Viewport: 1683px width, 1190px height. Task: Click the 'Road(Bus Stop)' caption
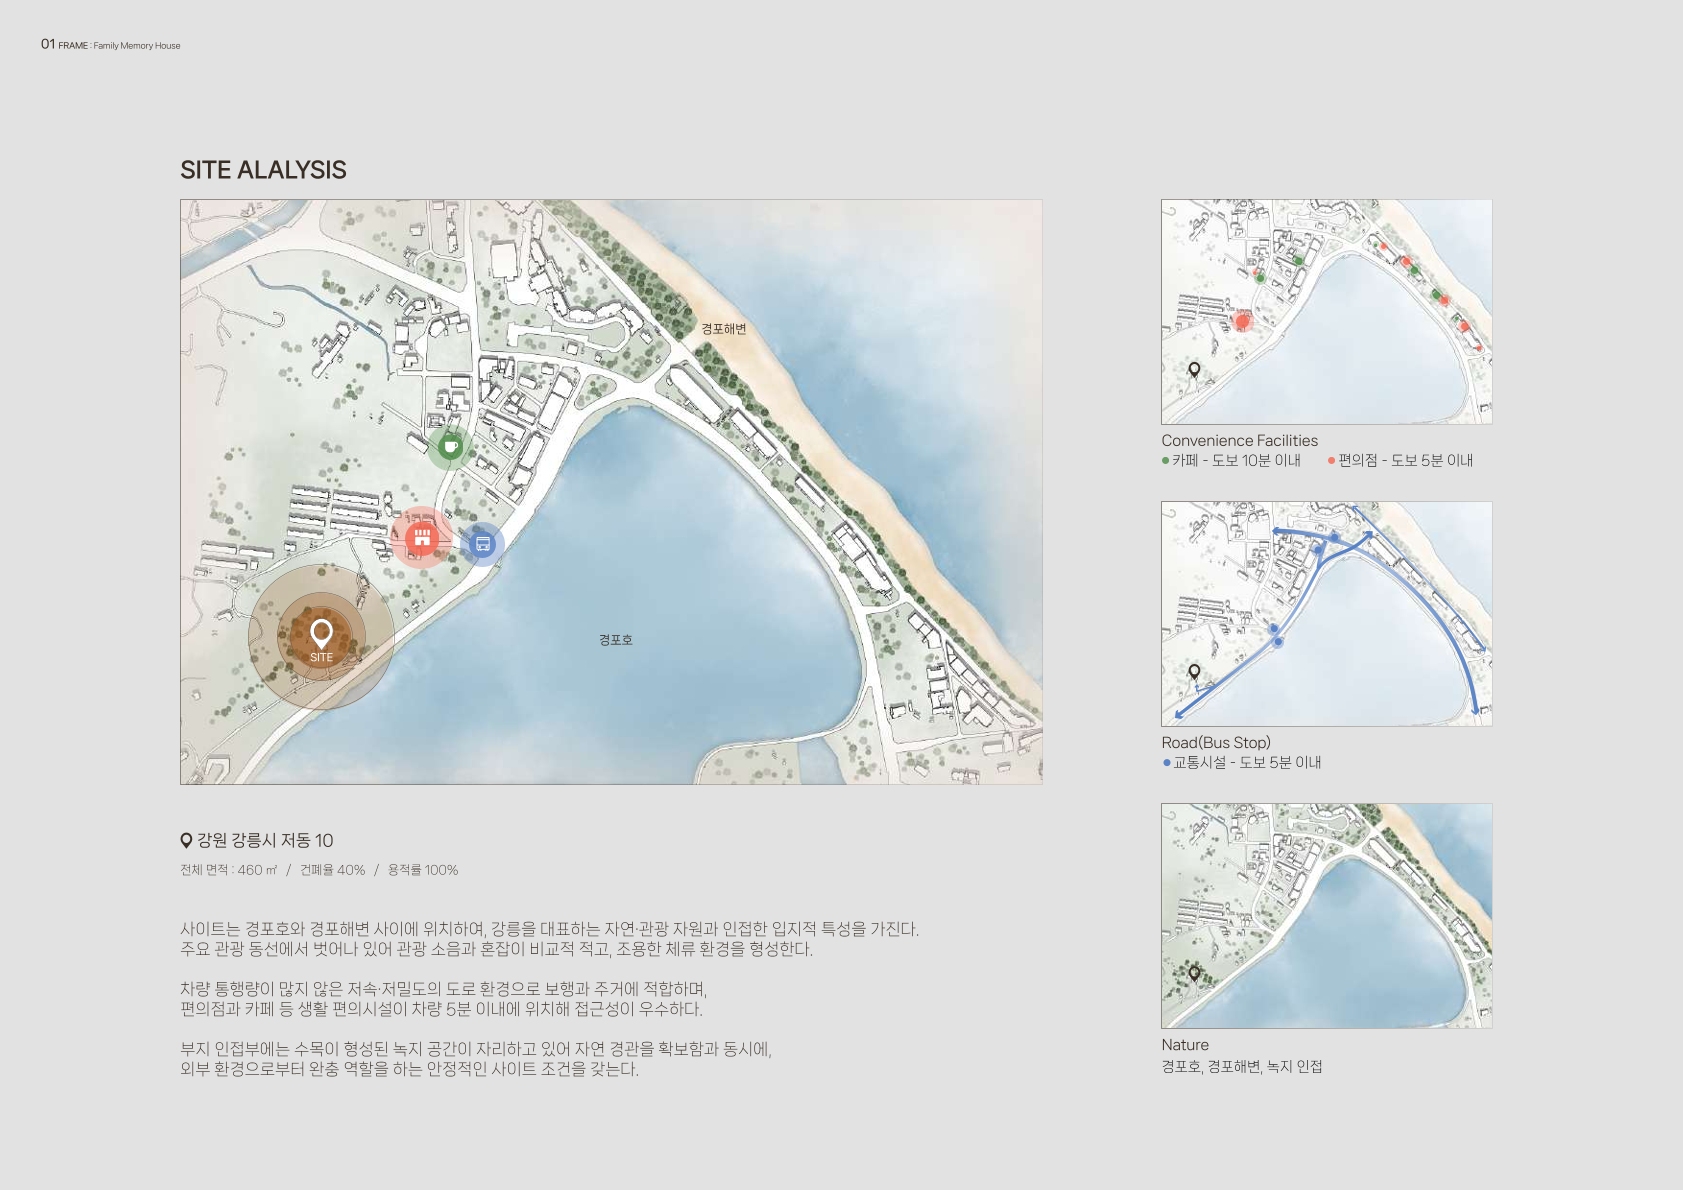point(1216,743)
